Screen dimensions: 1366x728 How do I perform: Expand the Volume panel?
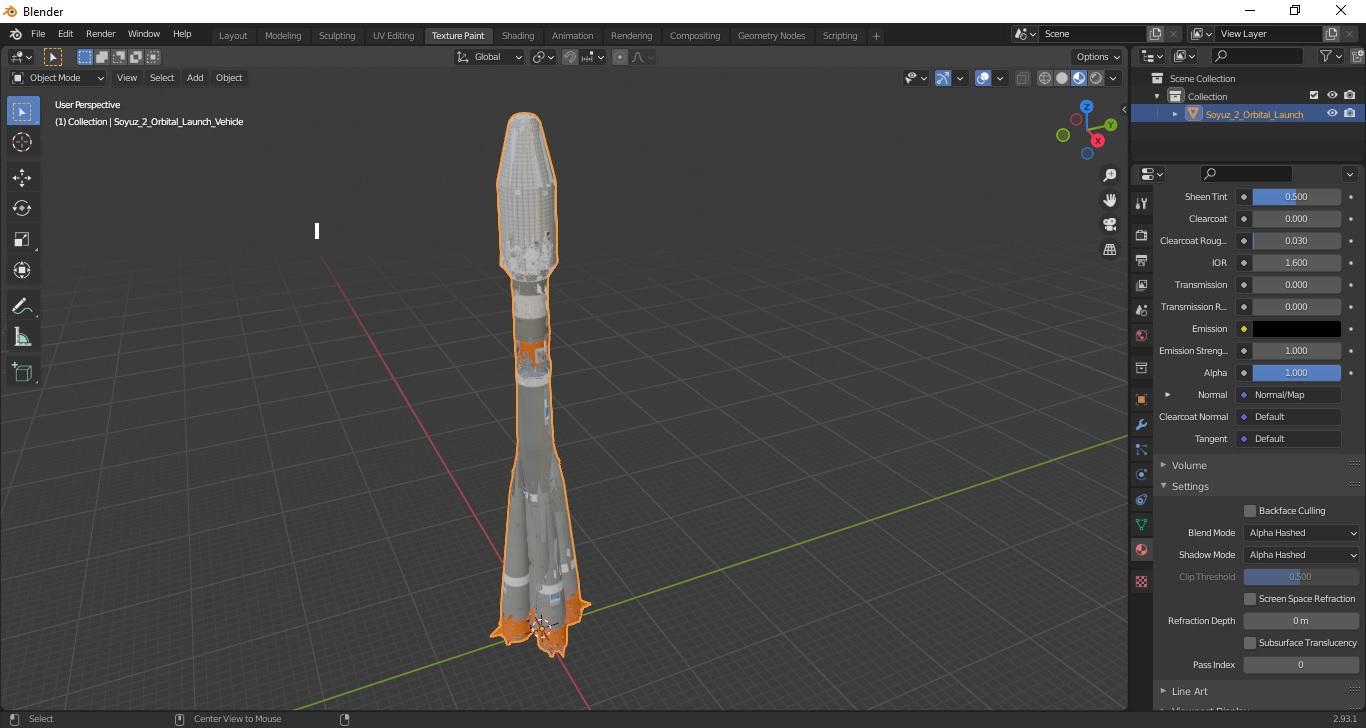pyautogui.click(x=1188, y=465)
